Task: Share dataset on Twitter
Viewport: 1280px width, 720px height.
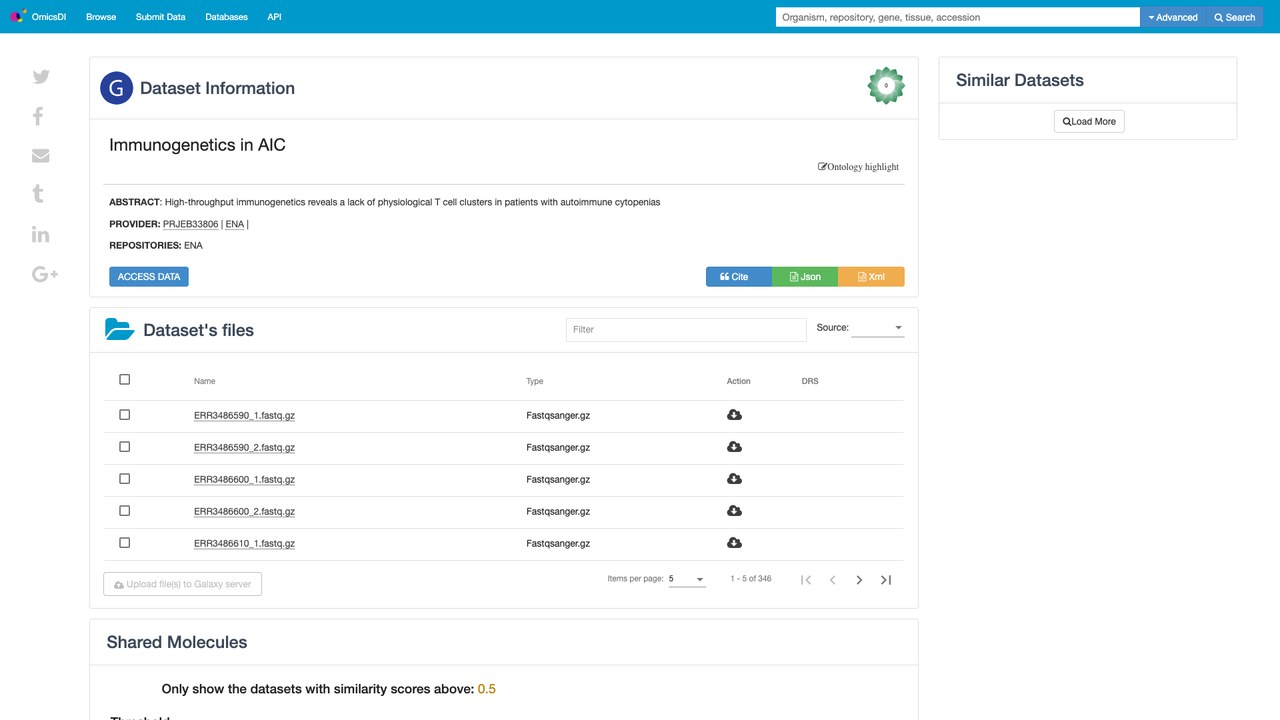Action: coord(41,77)
